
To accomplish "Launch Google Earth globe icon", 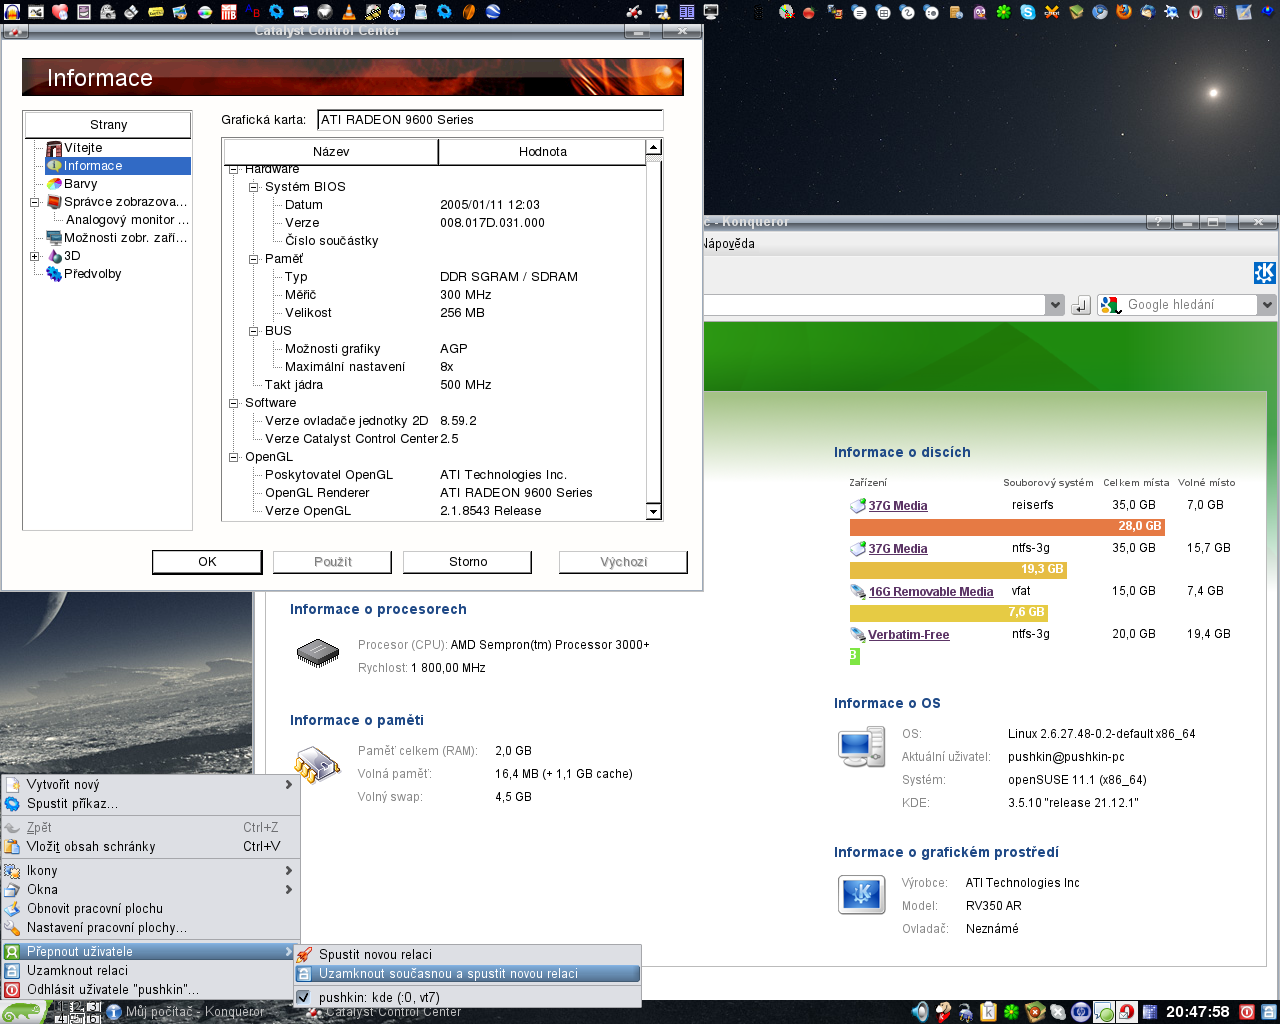I will (x=493, y=12).
